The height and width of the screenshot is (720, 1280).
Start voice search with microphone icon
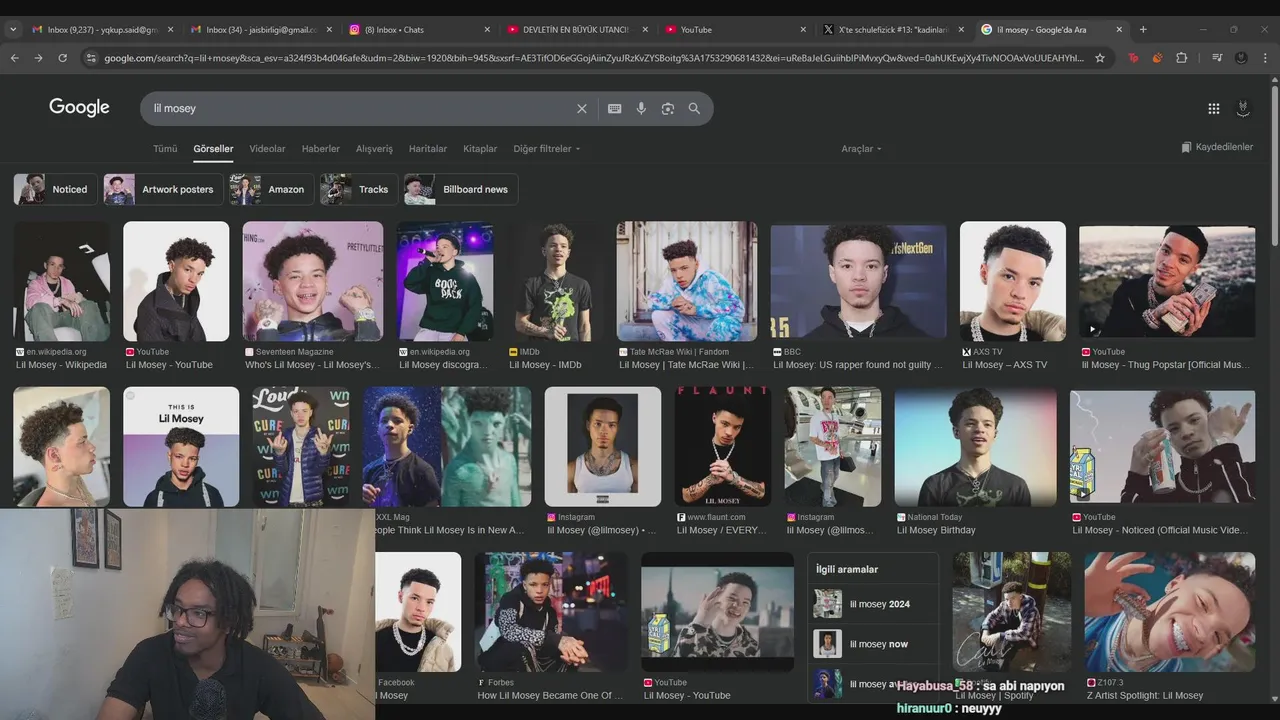pos(641,108)
